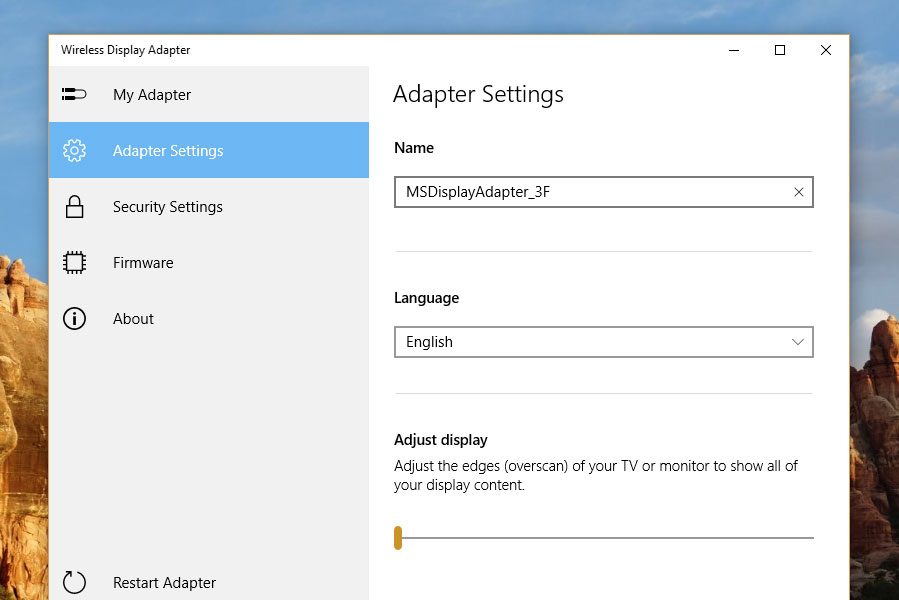Click Restart Adapter label
Image resolution: width=899 pixels, height=600 pixels.
(164, 583)
